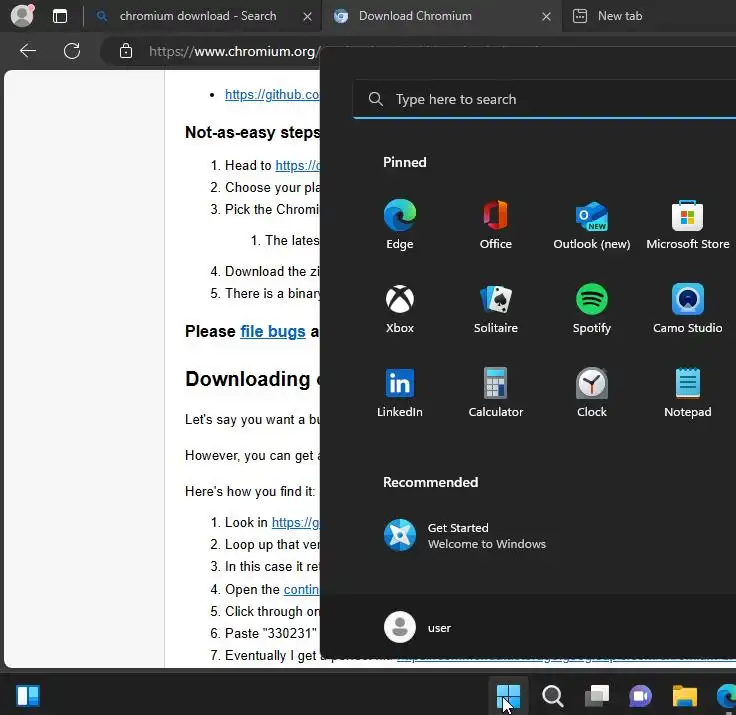The width and height of the screenshot is (736, 715).
Task: Open the user account menu
Action: (417, 627)
